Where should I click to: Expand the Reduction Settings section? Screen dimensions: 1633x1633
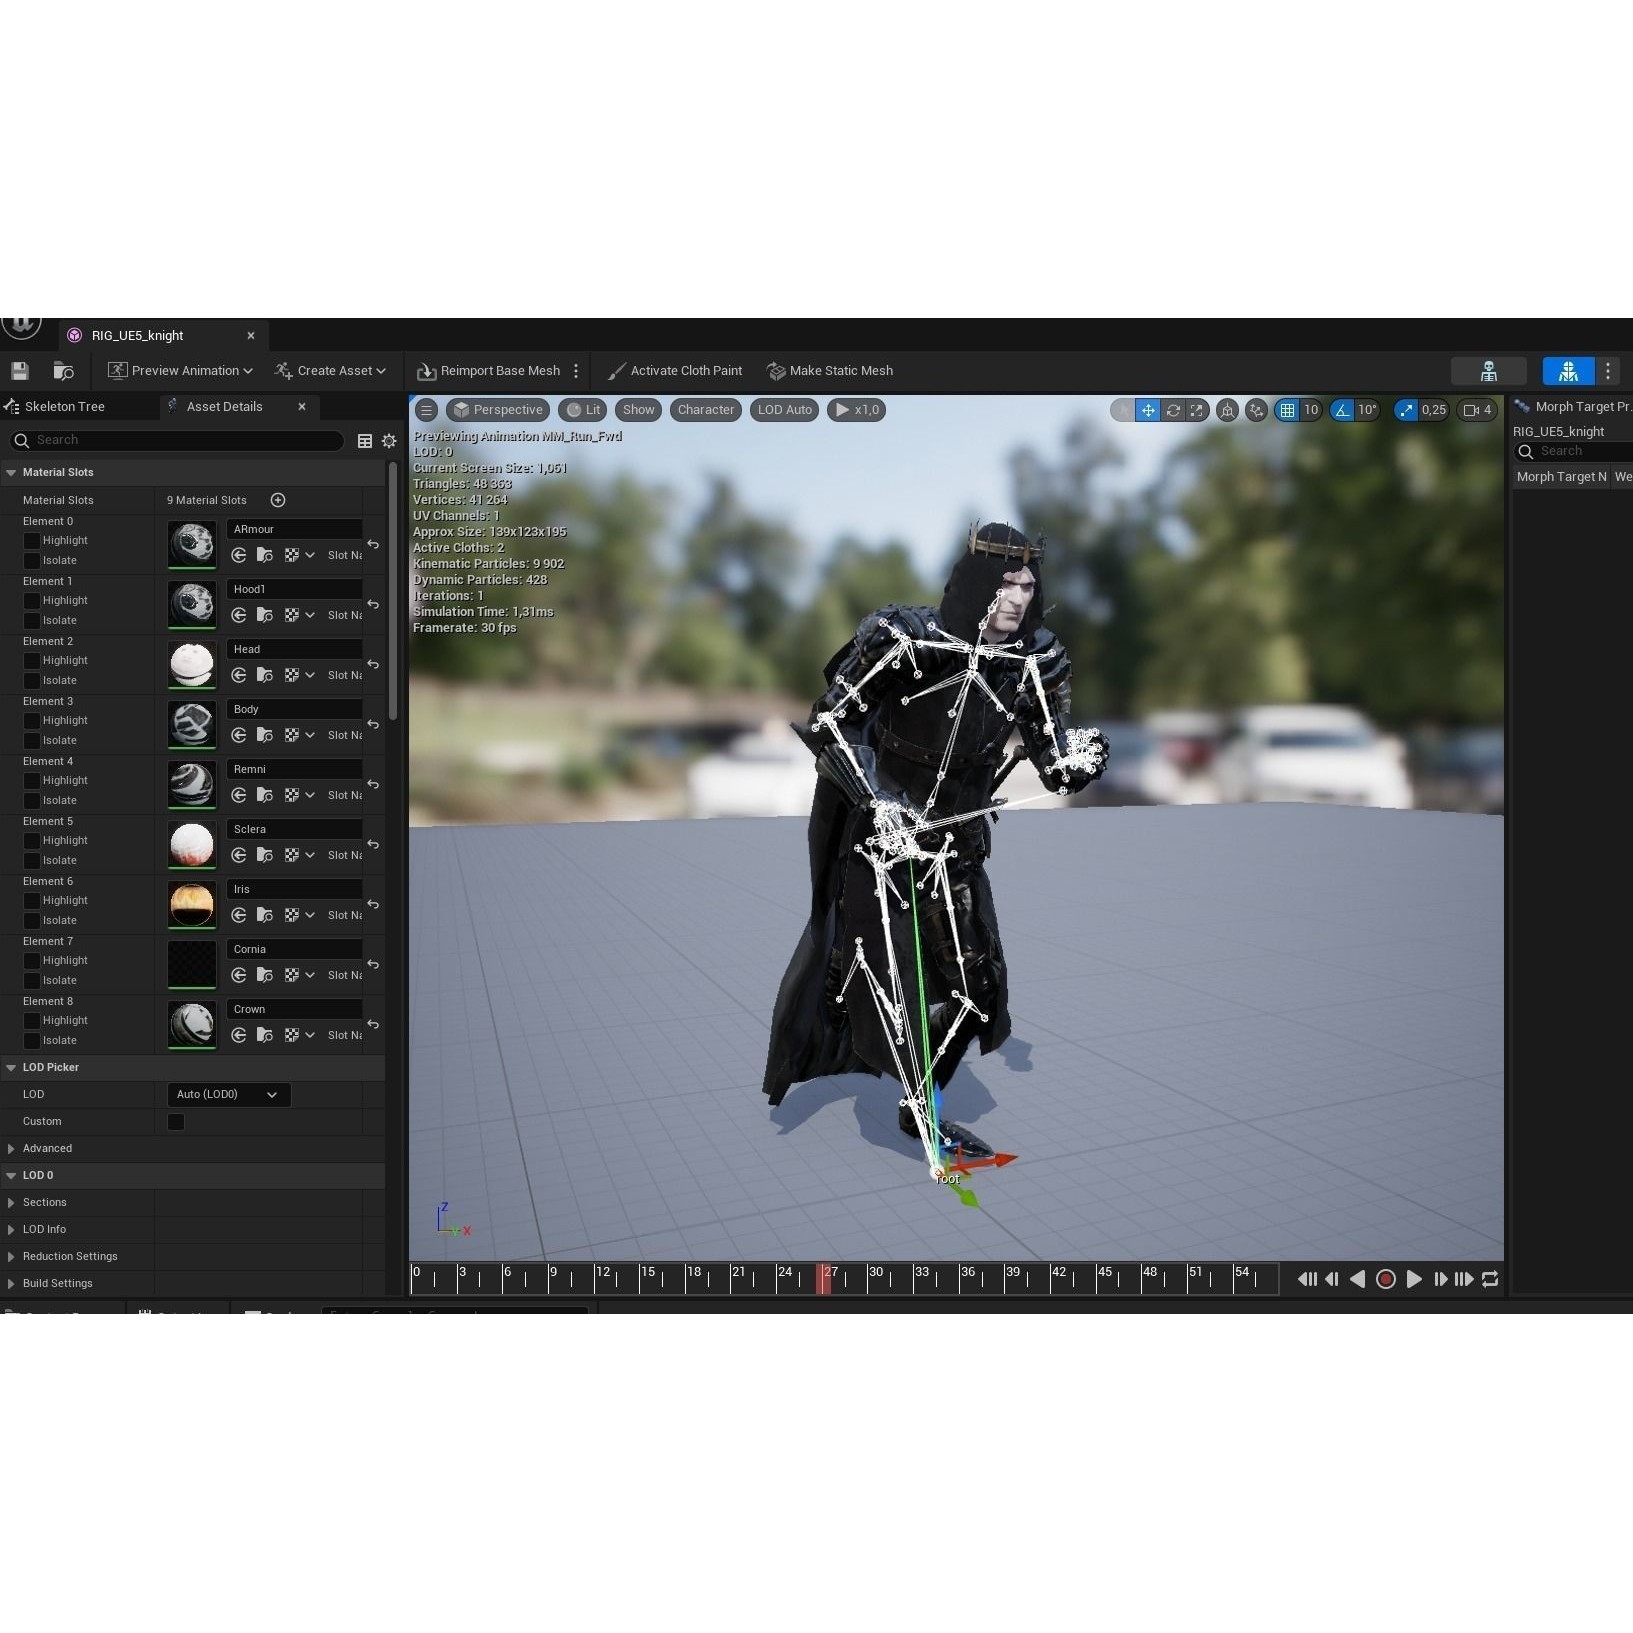69,1256
